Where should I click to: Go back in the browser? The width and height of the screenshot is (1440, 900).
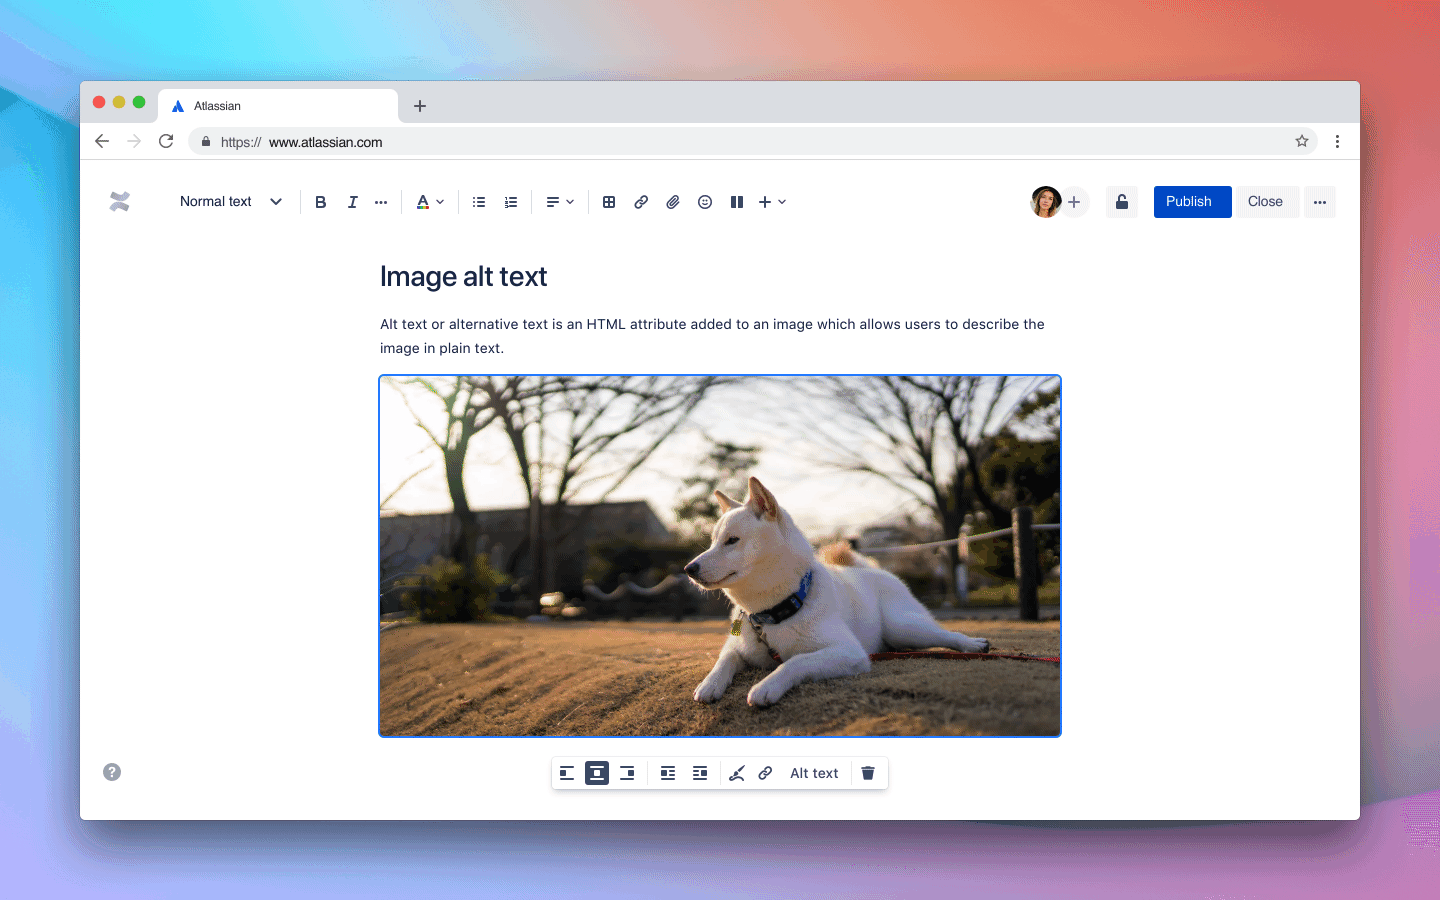click(102, 141)
